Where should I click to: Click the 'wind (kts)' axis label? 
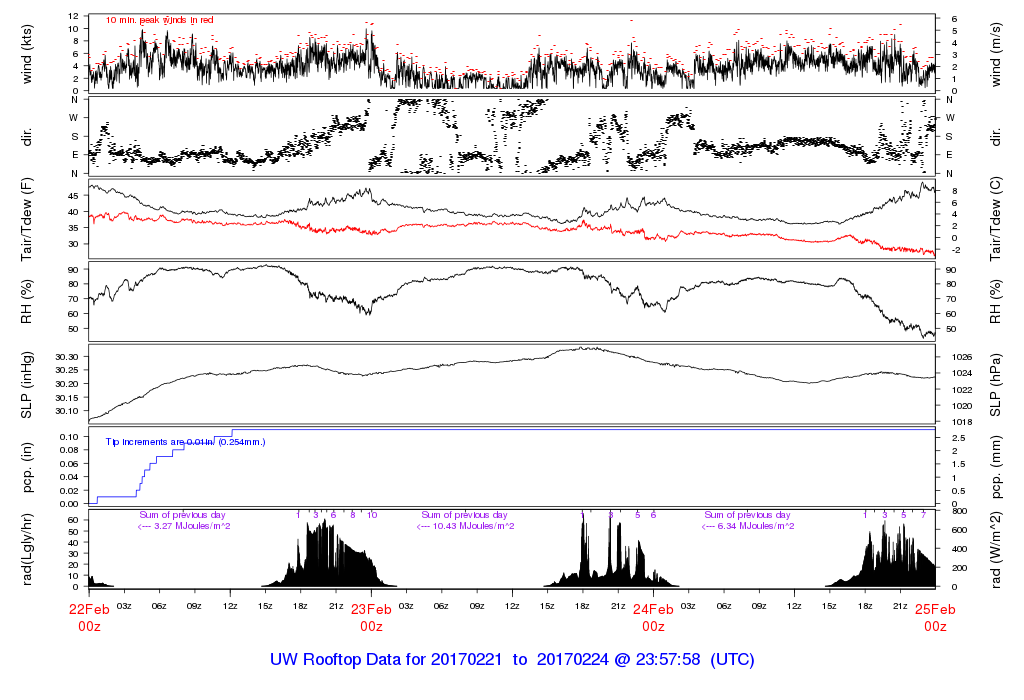[x=27, y=54]
